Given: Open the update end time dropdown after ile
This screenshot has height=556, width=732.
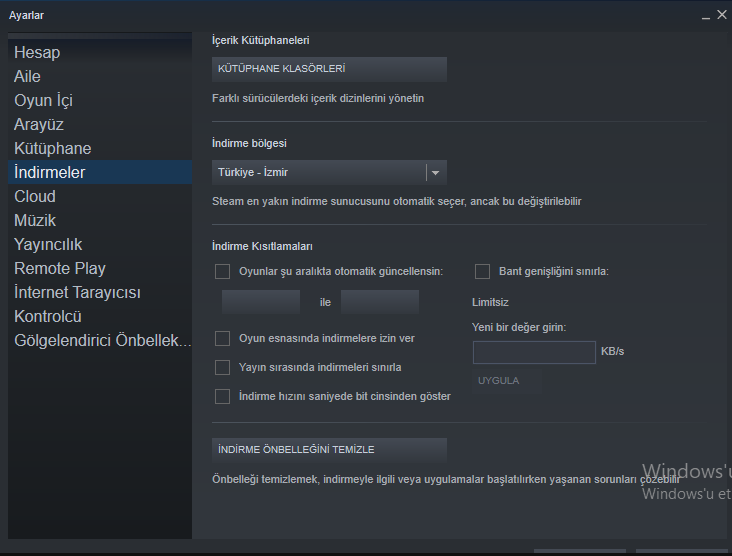Looking at the screenshot, I should 380,302.
